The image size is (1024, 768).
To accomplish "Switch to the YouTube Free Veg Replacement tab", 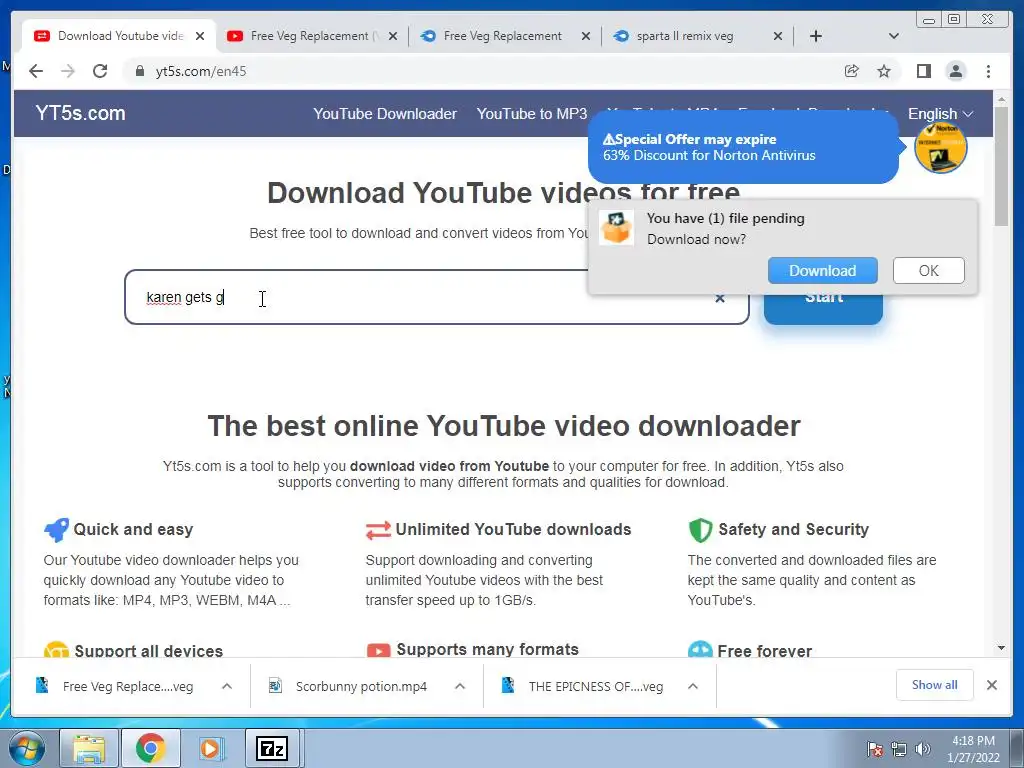I will (x=312, y=36).
